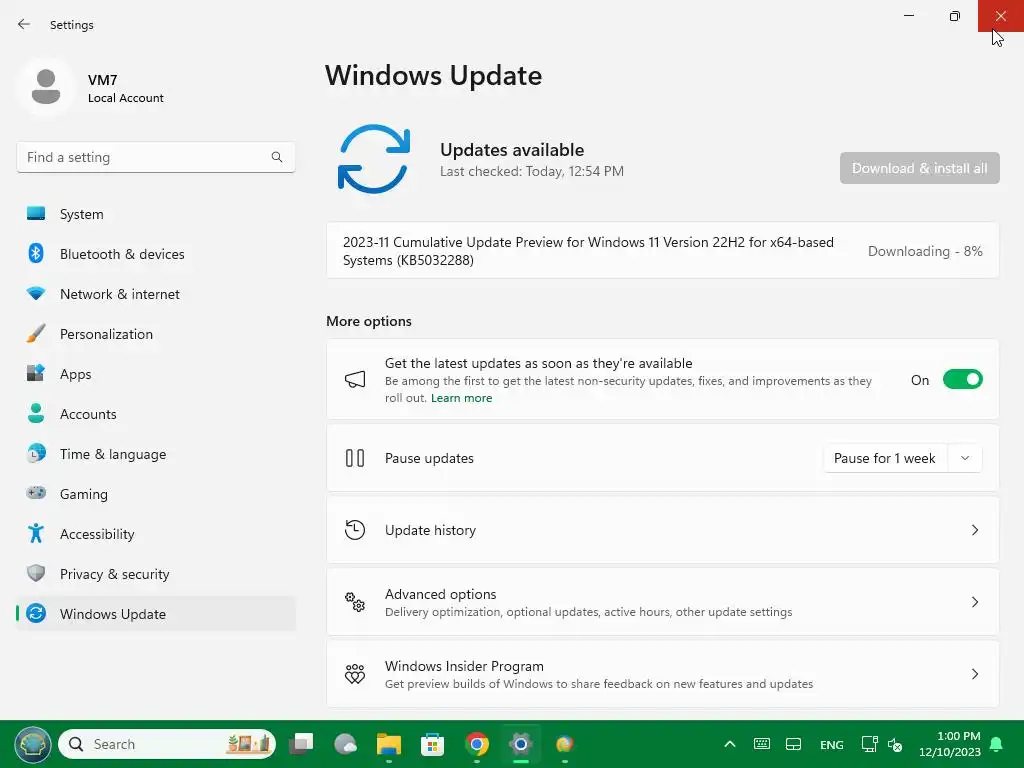Click the network display tray icon

pyautogui.click(x=869, y=744)
